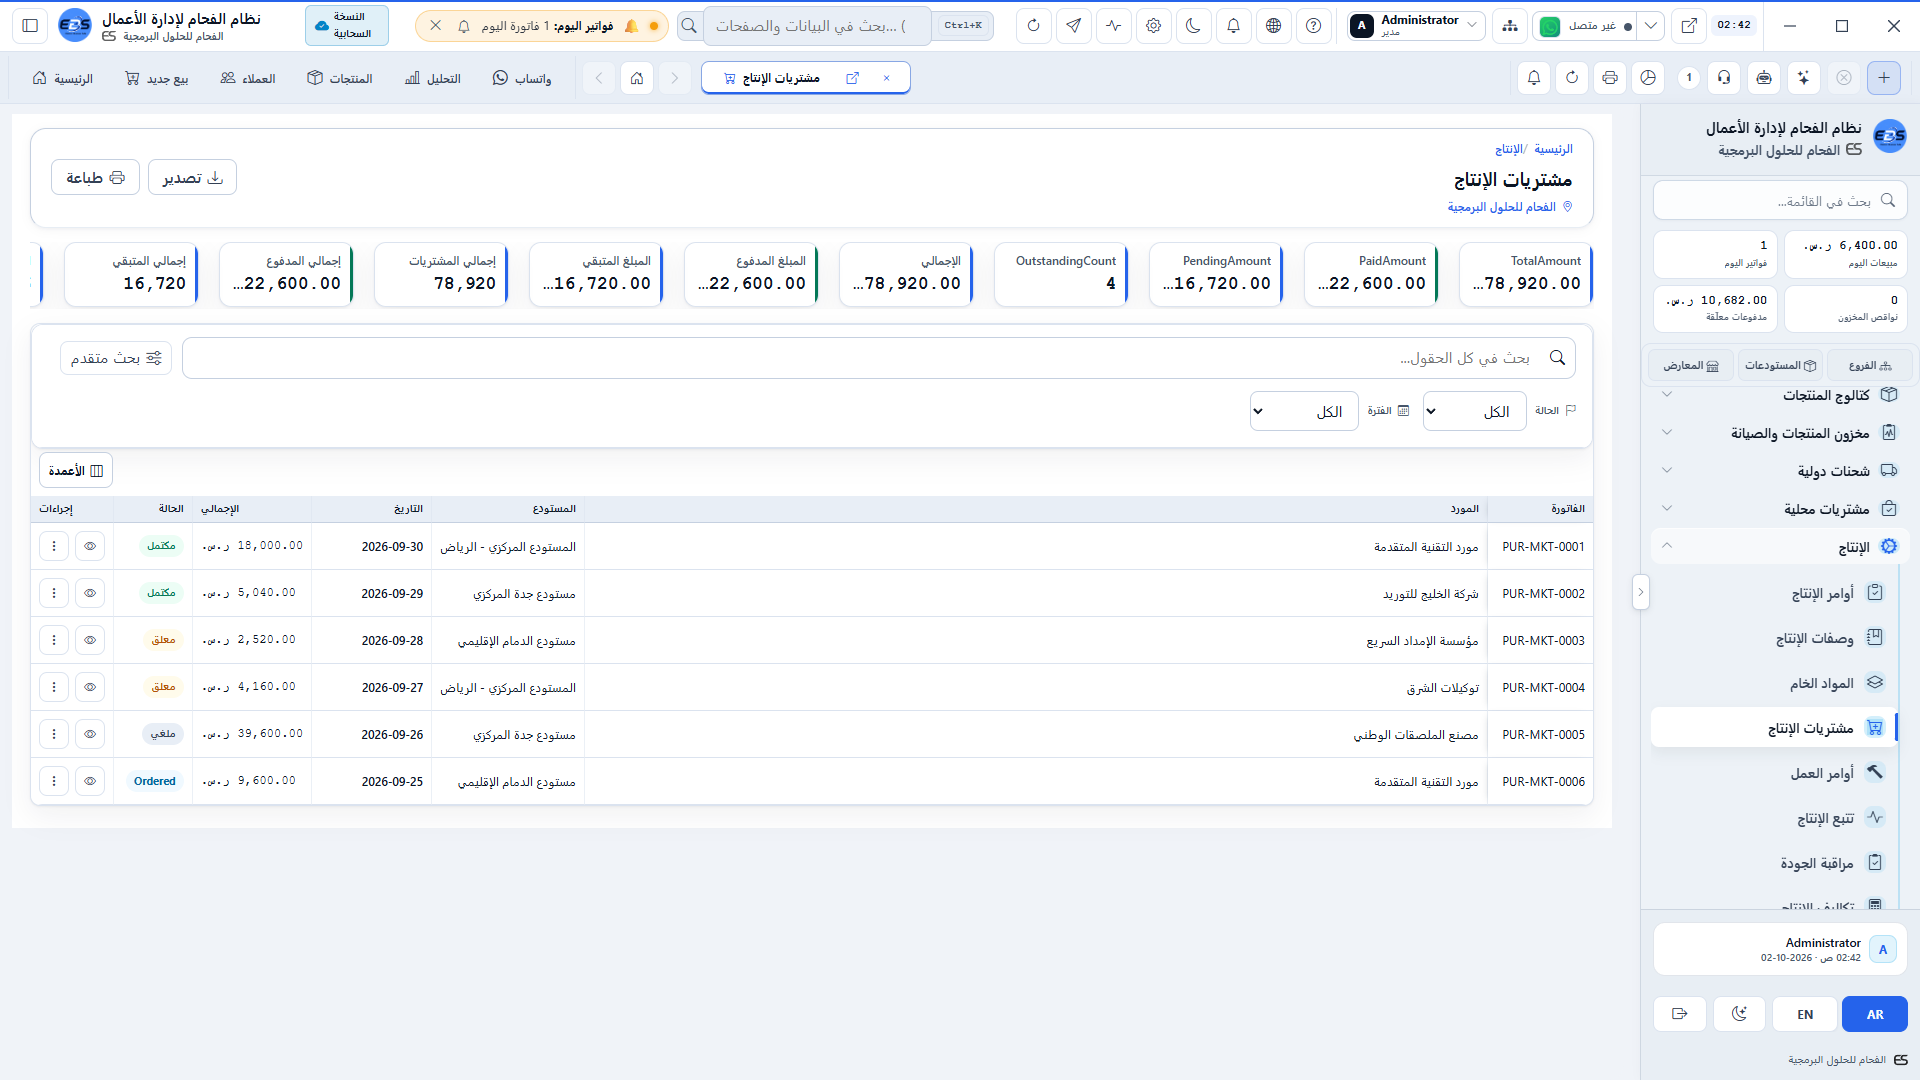Click the طباعة print button
Screen dimensions: 1920x1080
pos(95,178)
